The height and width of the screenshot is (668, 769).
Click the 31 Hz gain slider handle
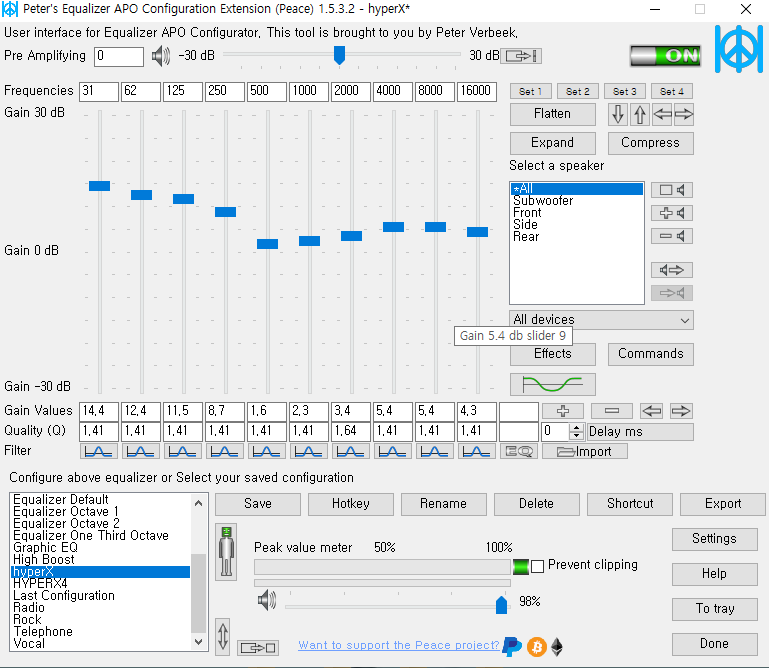[99, 186]
